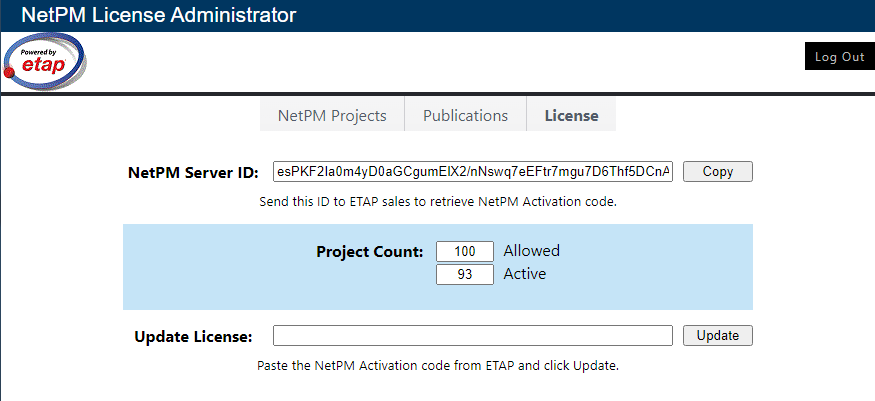Focus the Update License input box

point(473,336)
